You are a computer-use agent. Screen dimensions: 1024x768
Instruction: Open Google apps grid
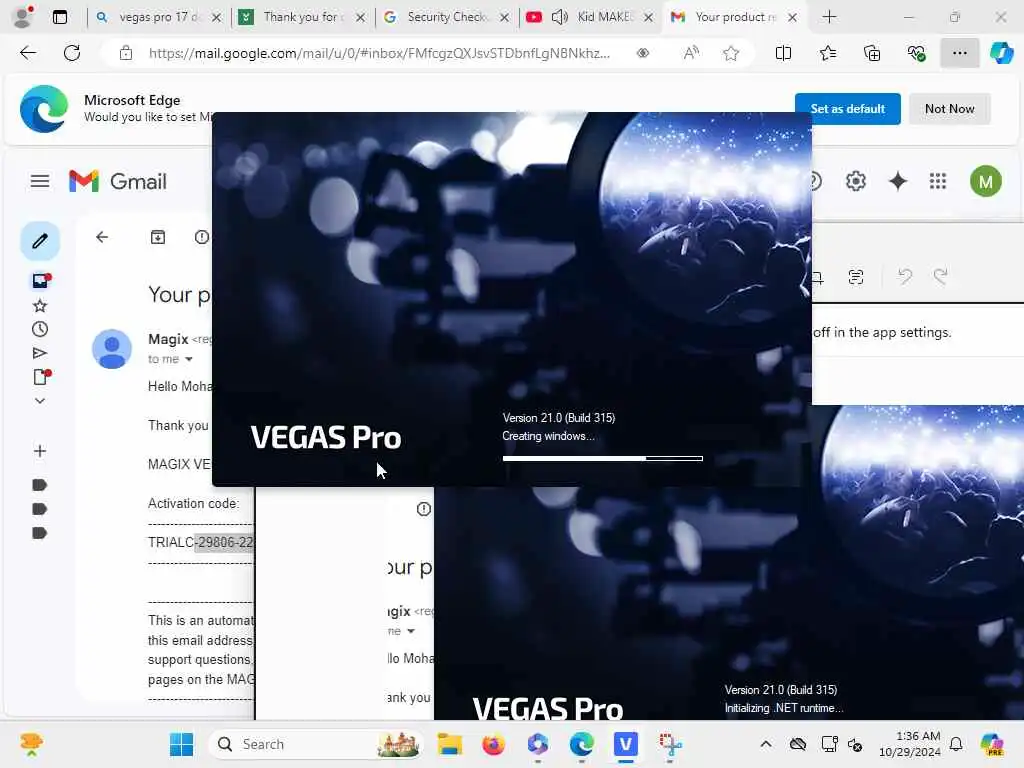tap(938, 181)
